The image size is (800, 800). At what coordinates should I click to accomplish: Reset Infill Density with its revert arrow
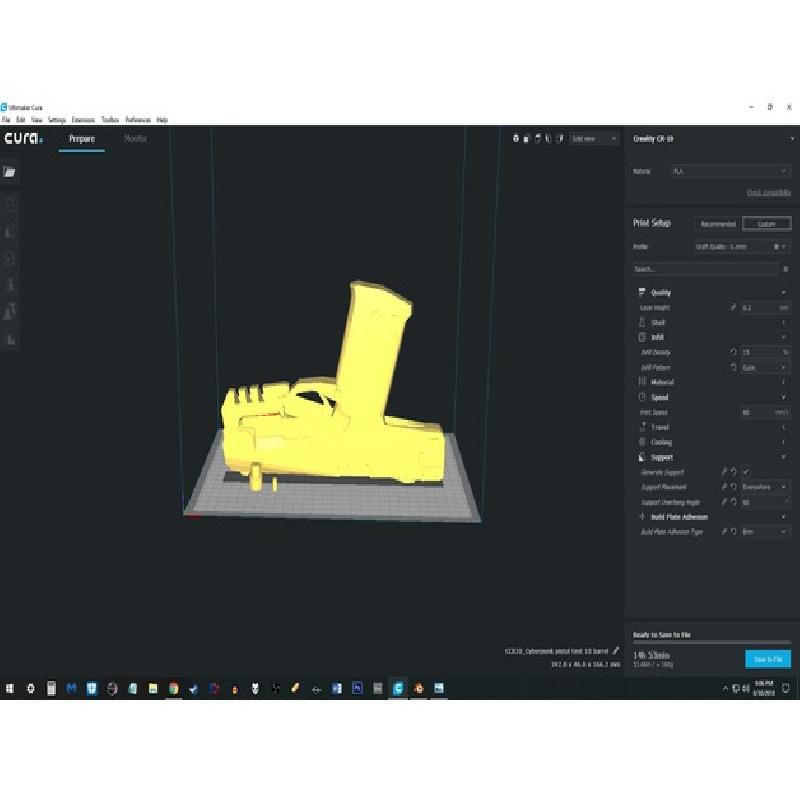(733, 352)
